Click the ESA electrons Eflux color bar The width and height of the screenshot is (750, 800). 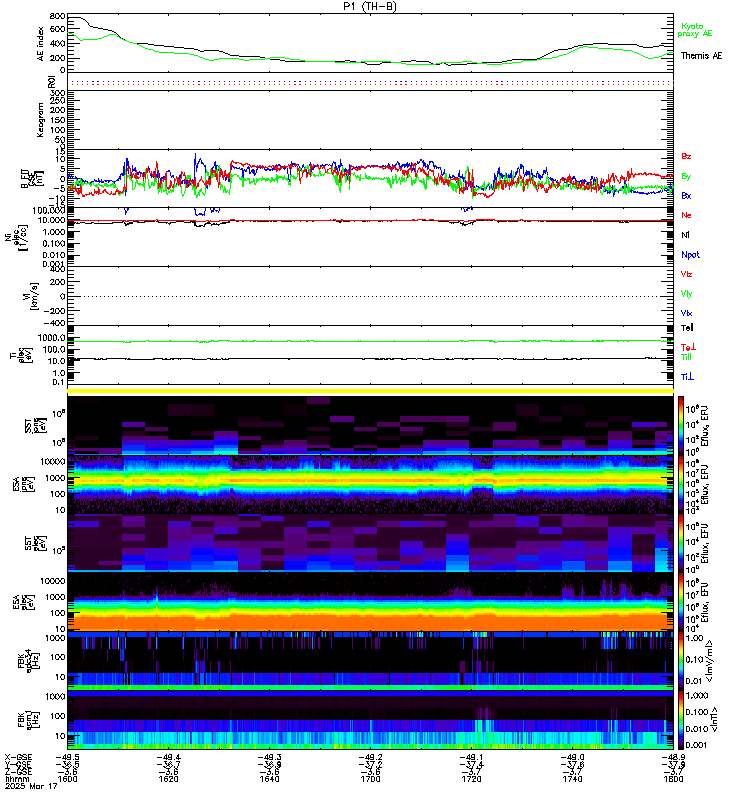point(681,603)
